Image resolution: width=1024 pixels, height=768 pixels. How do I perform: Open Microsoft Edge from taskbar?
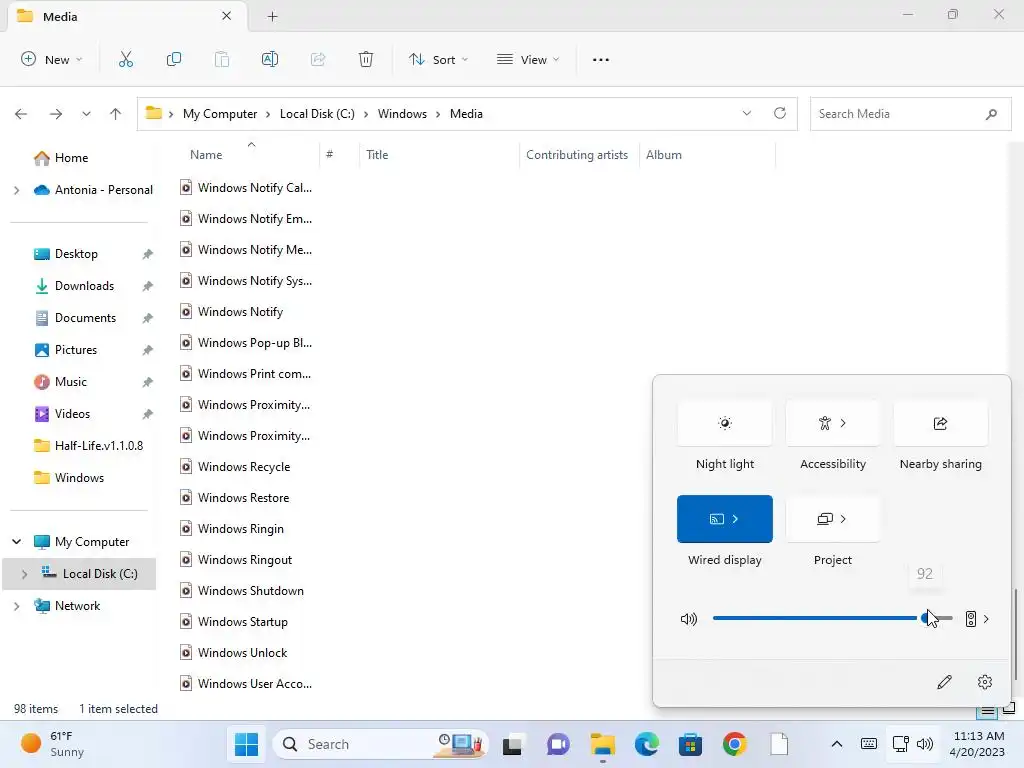point(647,744)
